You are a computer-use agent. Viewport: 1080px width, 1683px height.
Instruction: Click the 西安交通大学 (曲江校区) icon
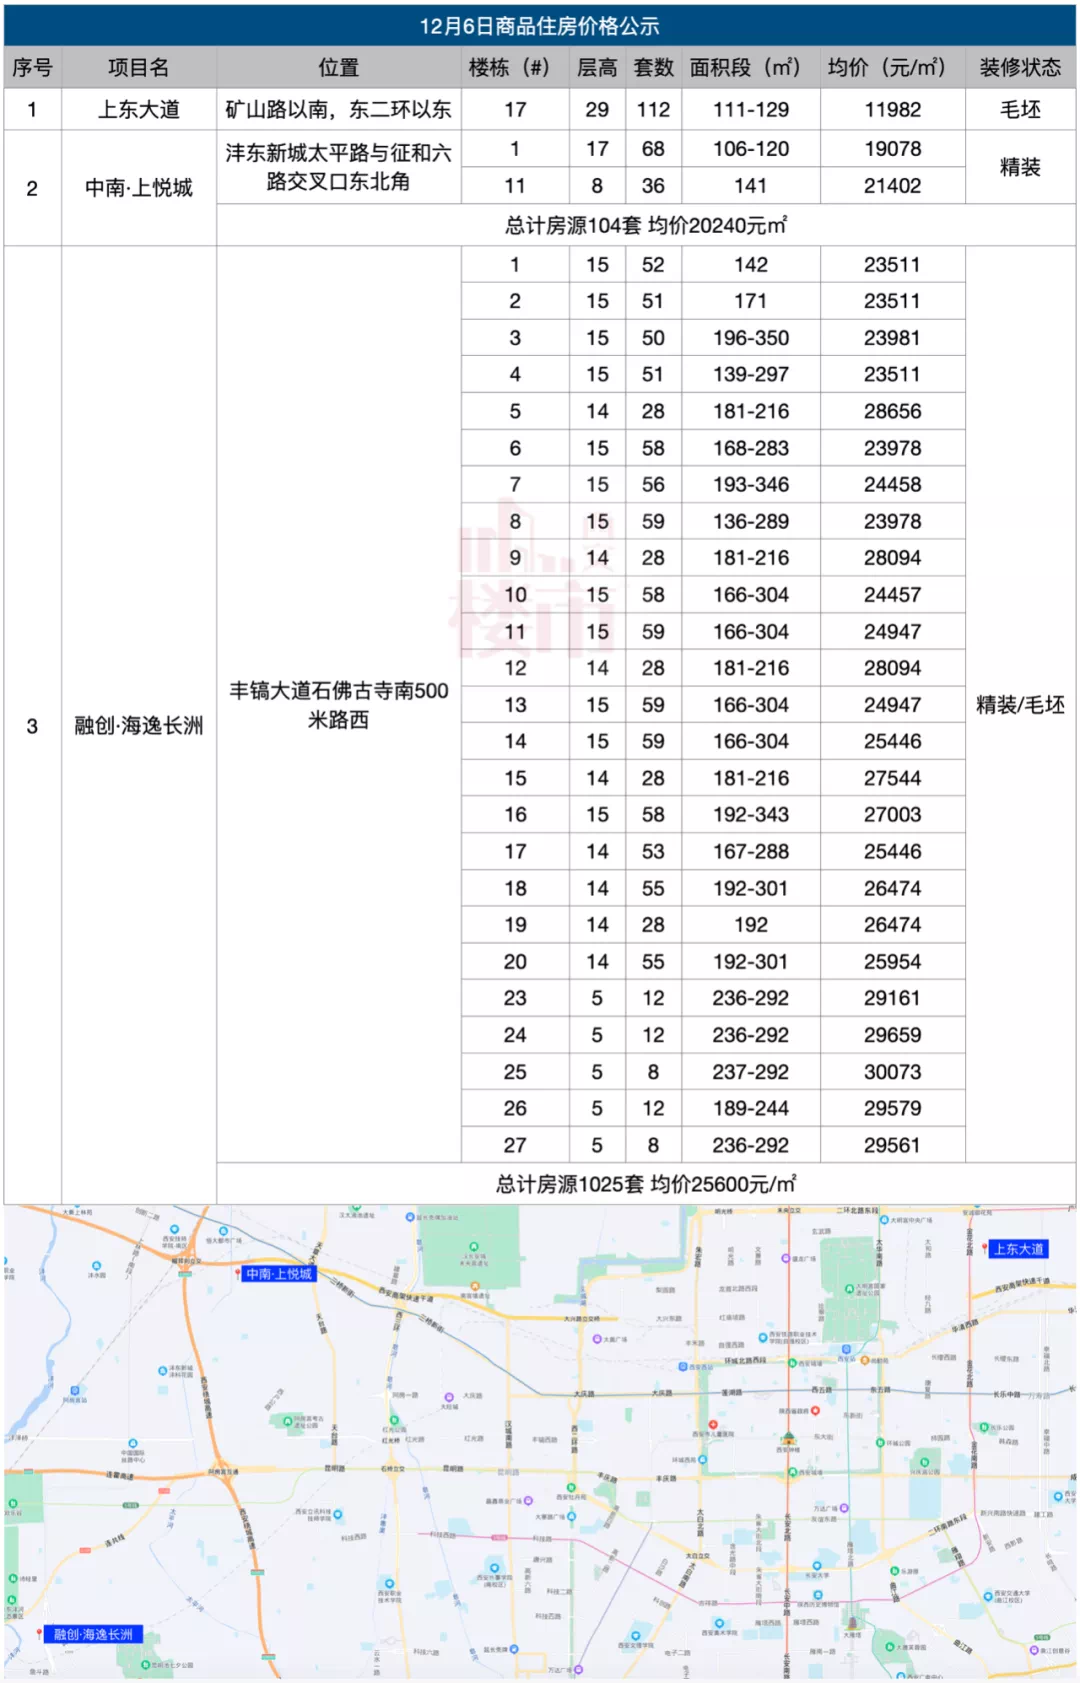click(x=988, y=1596)
